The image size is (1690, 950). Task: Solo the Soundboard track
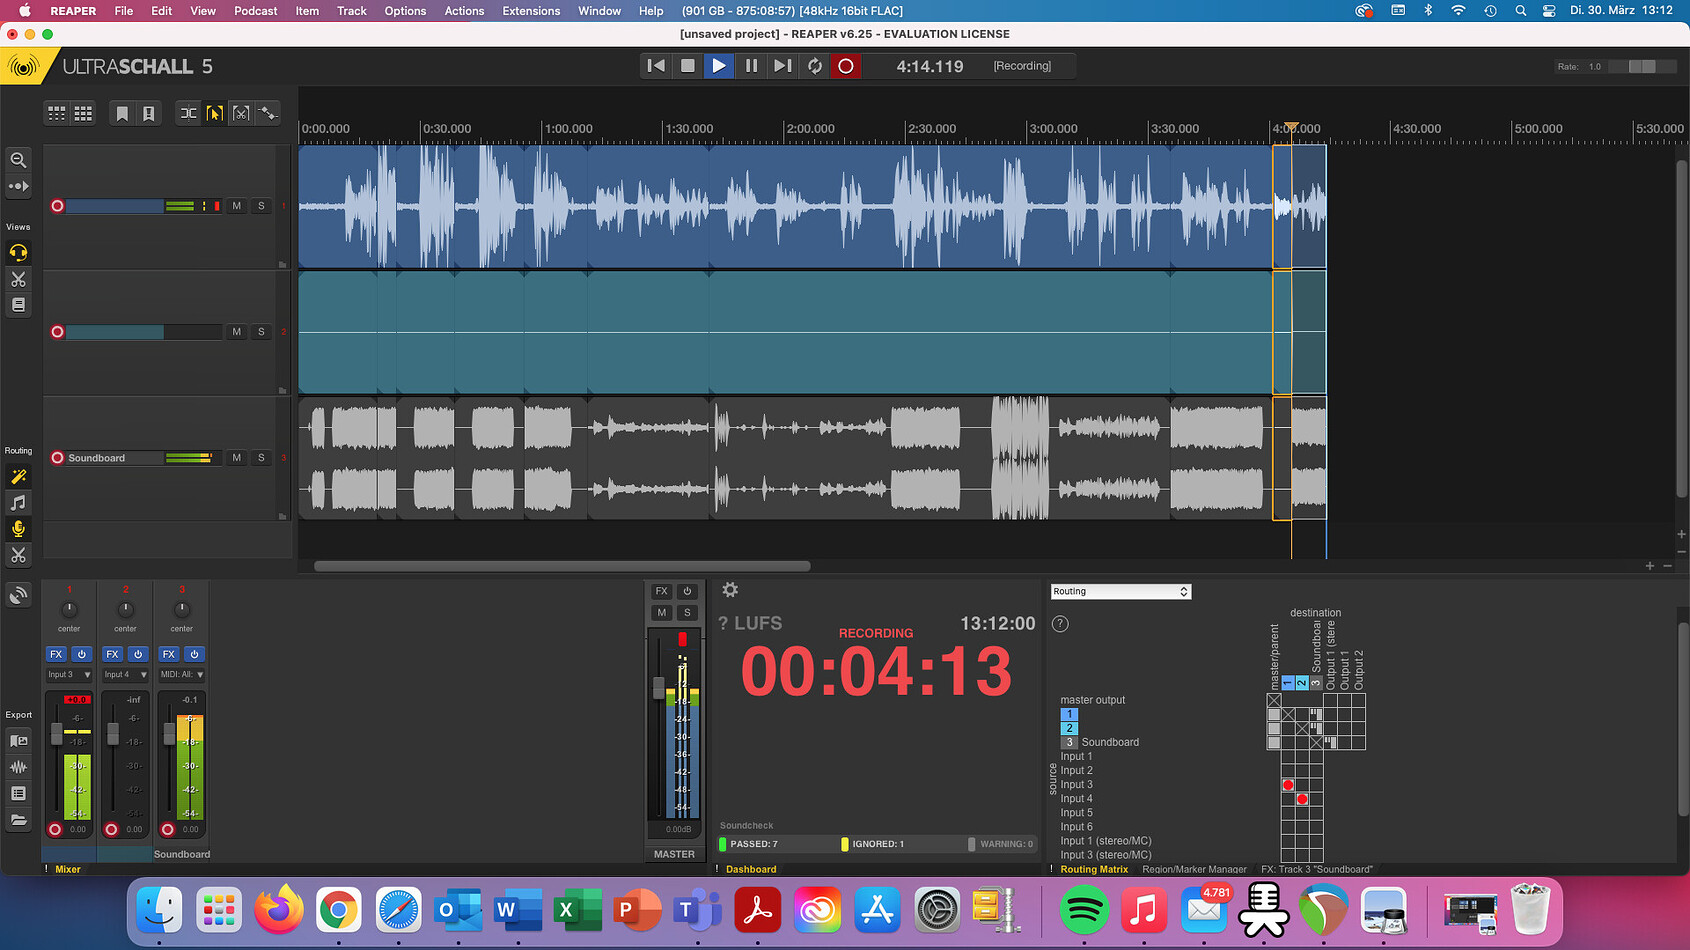pyautogui.click(x=261, y=458)
